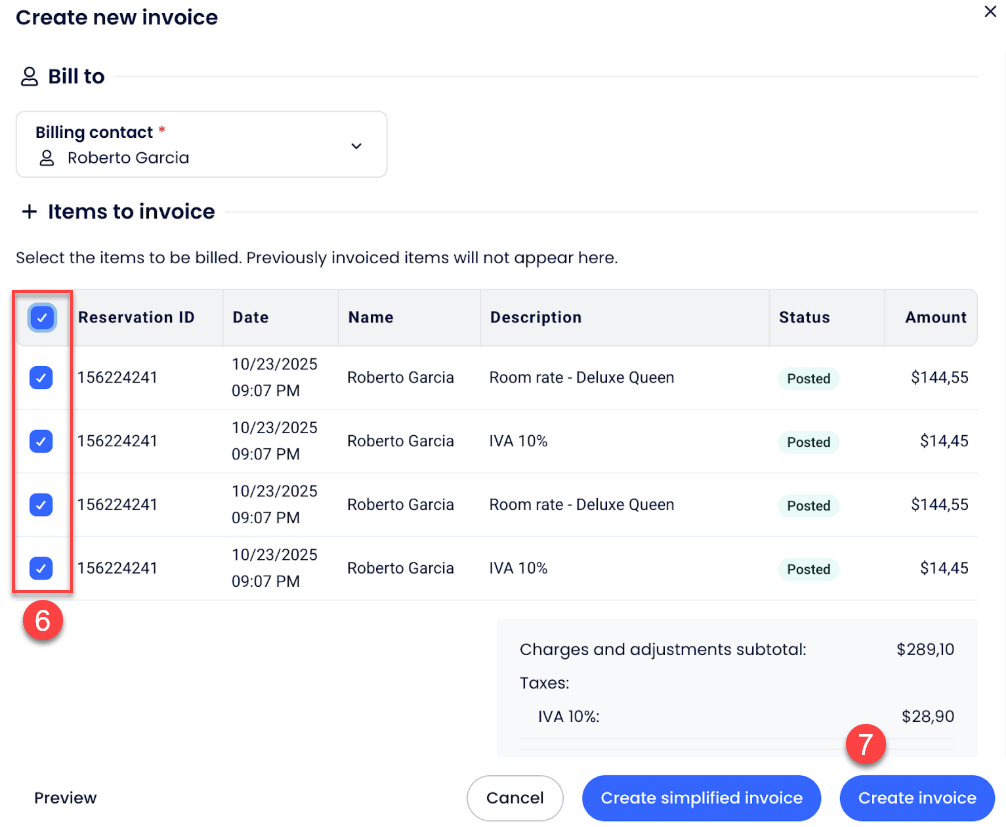Uncheck the last IVA 10% row checkbox

click(41, 568)
